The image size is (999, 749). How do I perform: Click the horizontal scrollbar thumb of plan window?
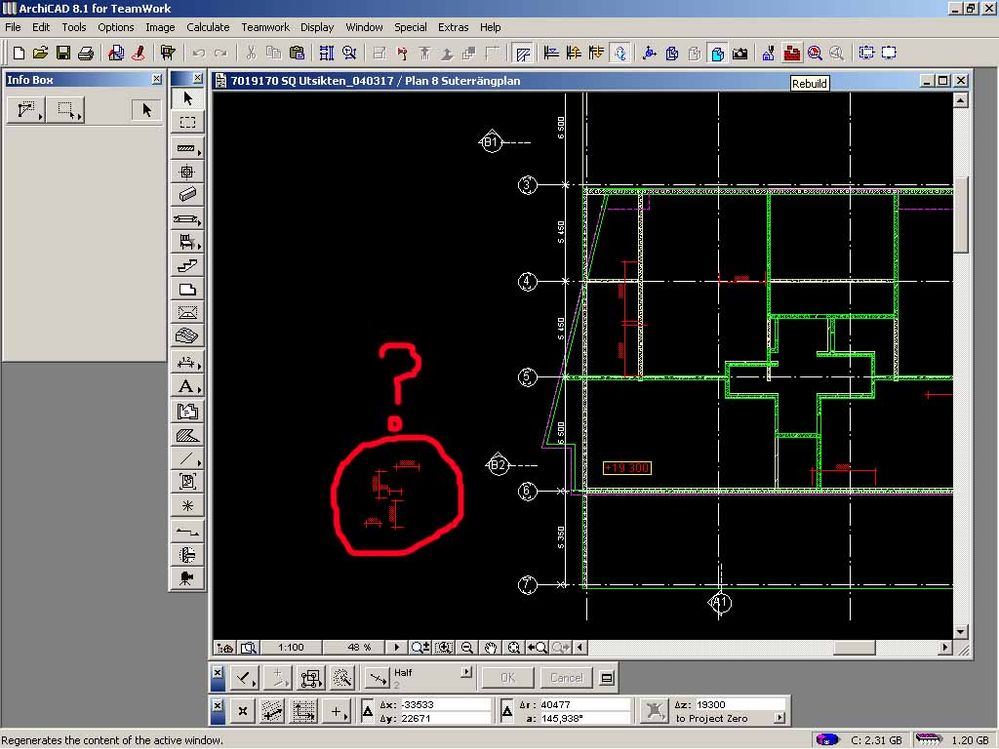point(854,648)
